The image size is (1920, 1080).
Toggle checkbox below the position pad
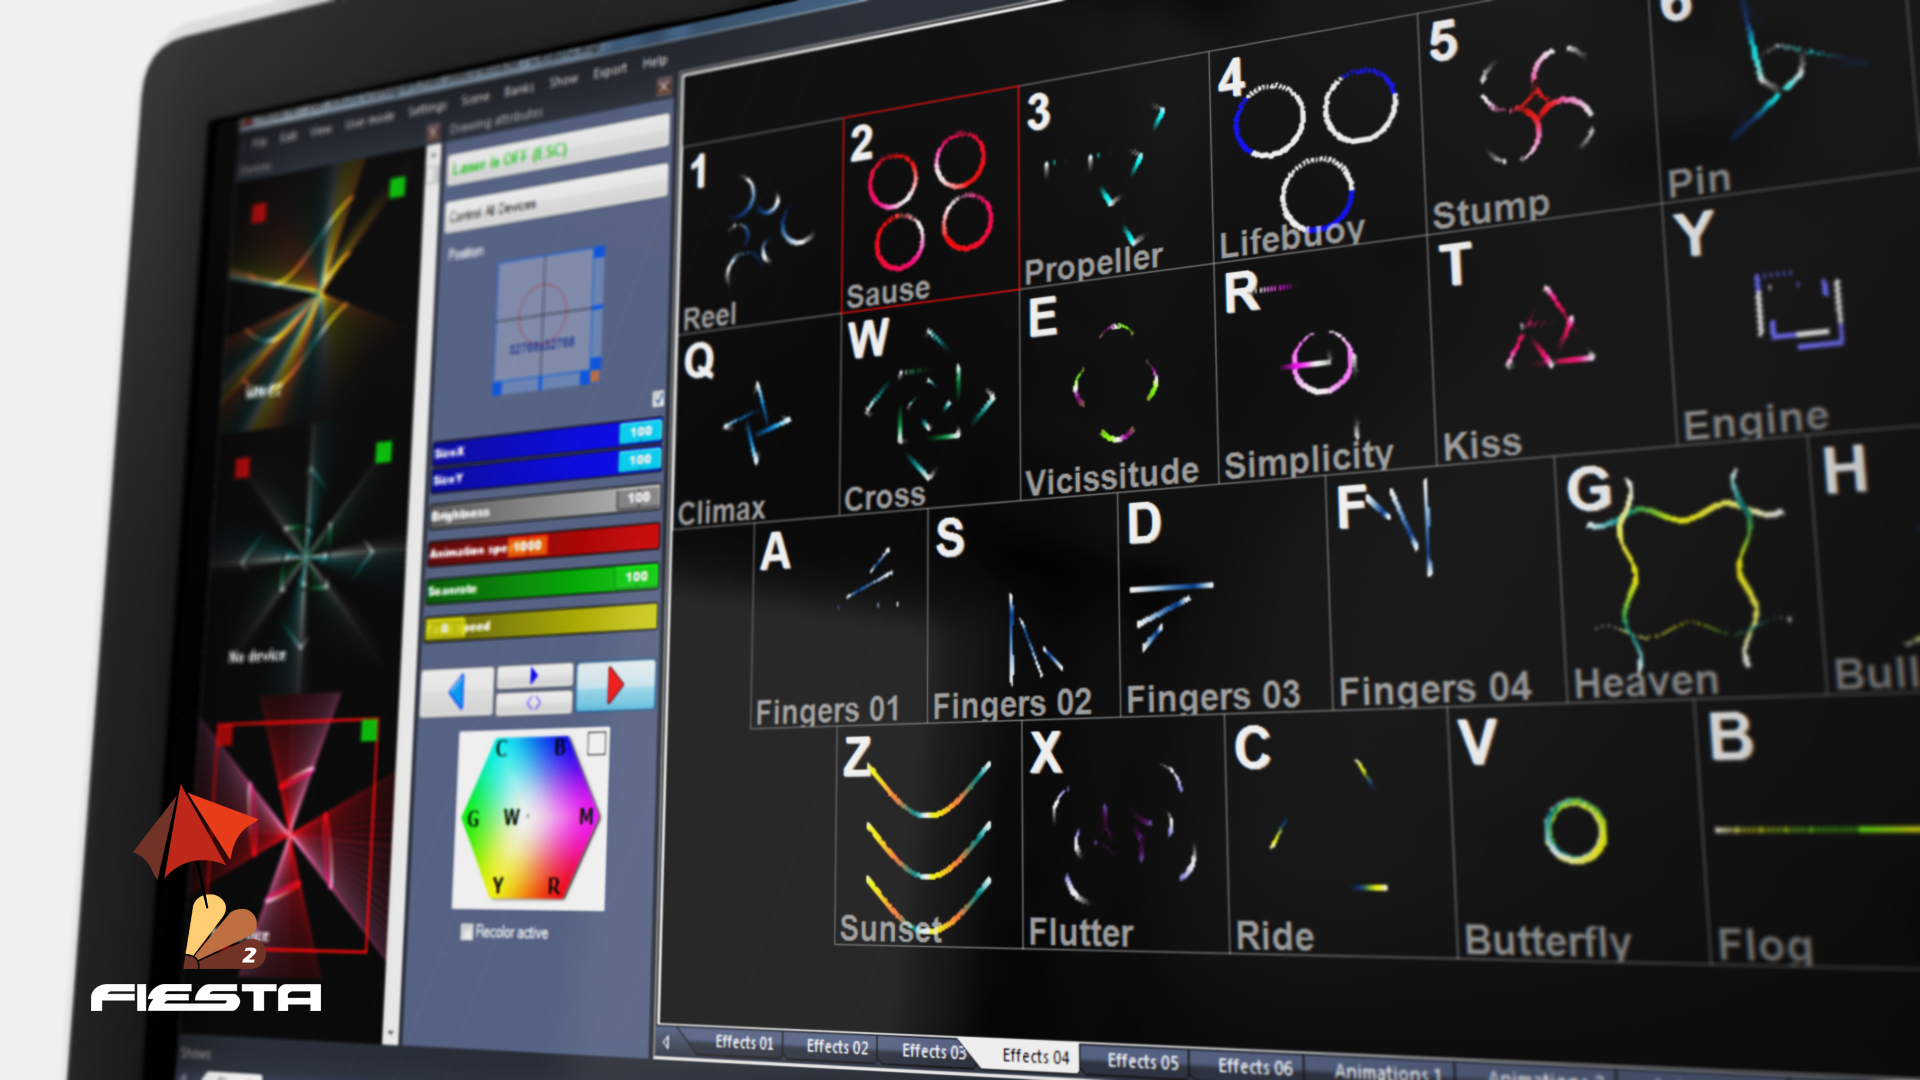coord(658,398)
